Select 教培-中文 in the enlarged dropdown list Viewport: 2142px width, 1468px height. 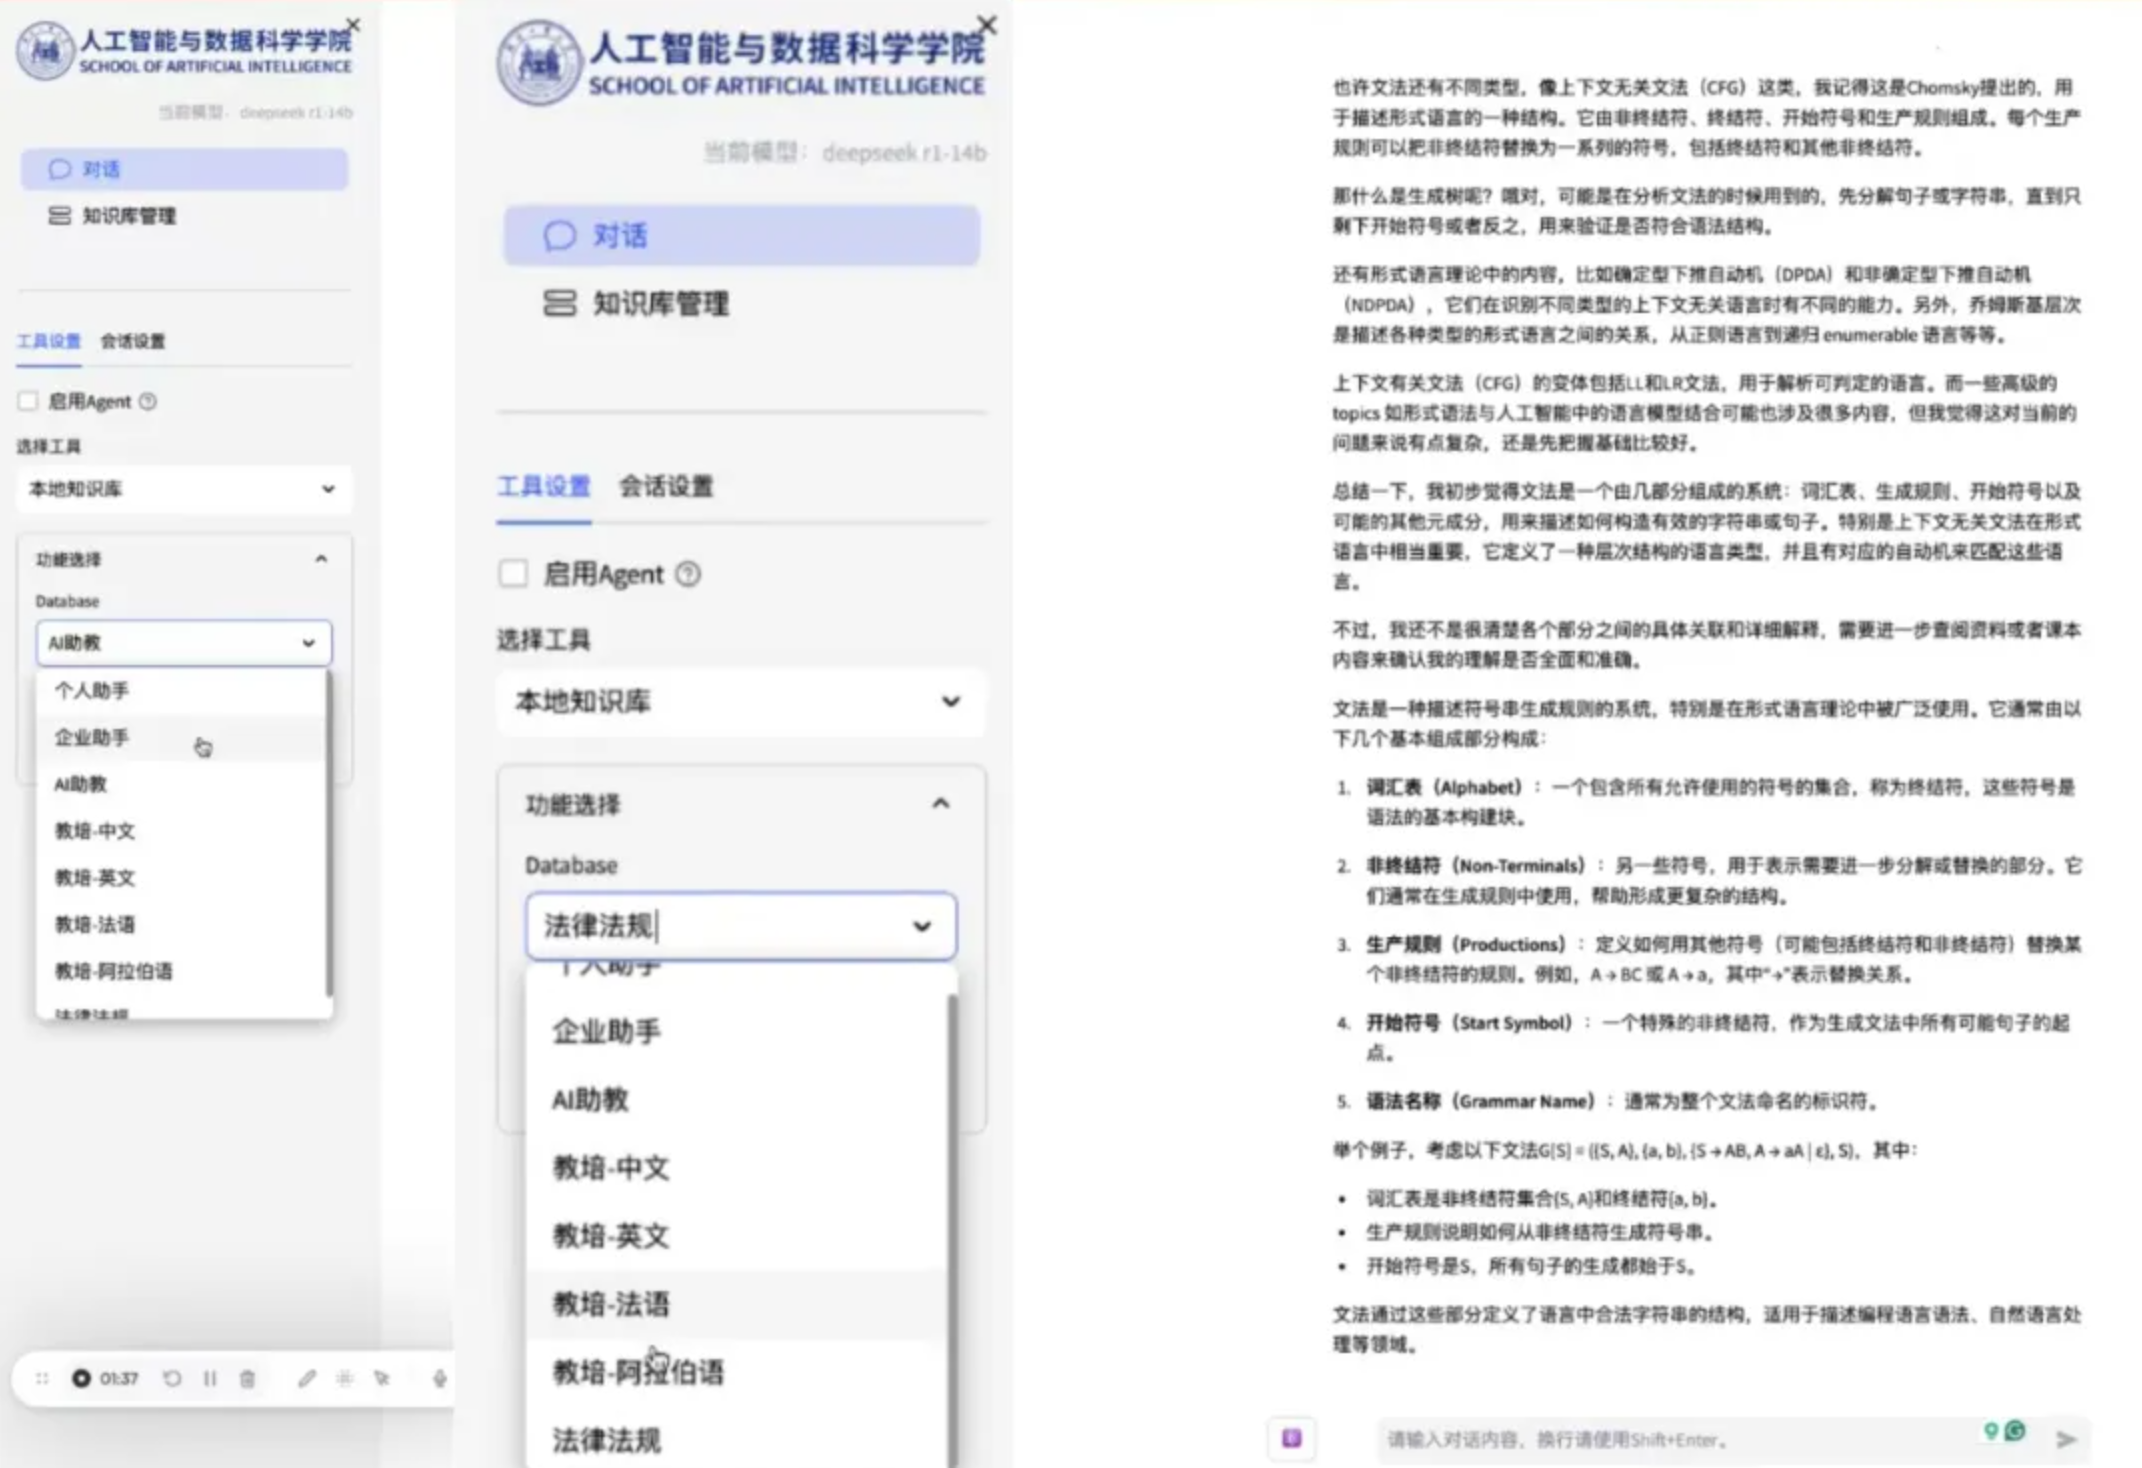click(x=737, y=1168)
